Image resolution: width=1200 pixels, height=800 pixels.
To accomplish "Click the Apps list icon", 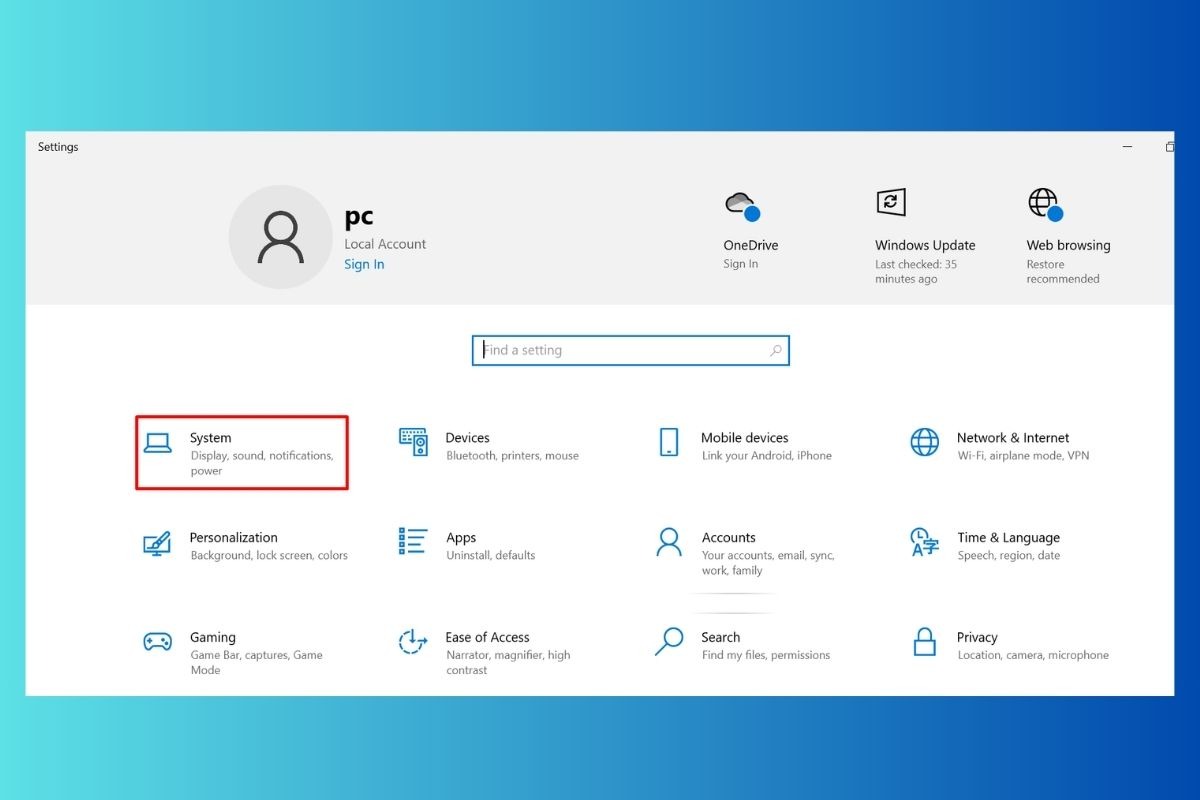I will [x=413, y=541].
